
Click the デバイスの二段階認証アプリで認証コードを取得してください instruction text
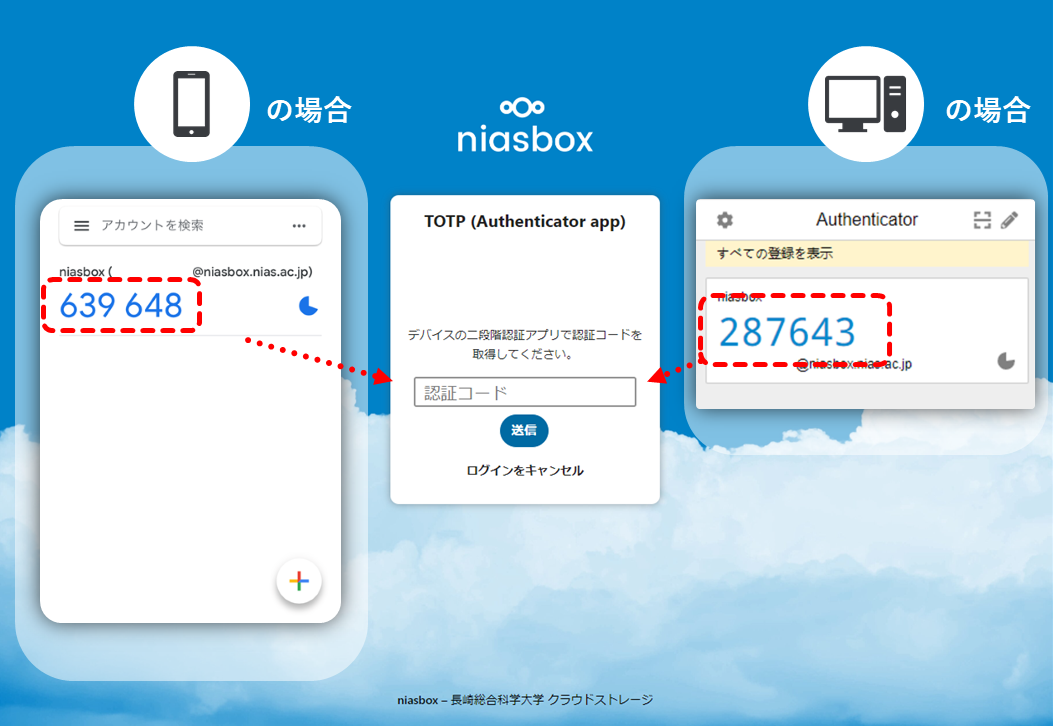524,344
